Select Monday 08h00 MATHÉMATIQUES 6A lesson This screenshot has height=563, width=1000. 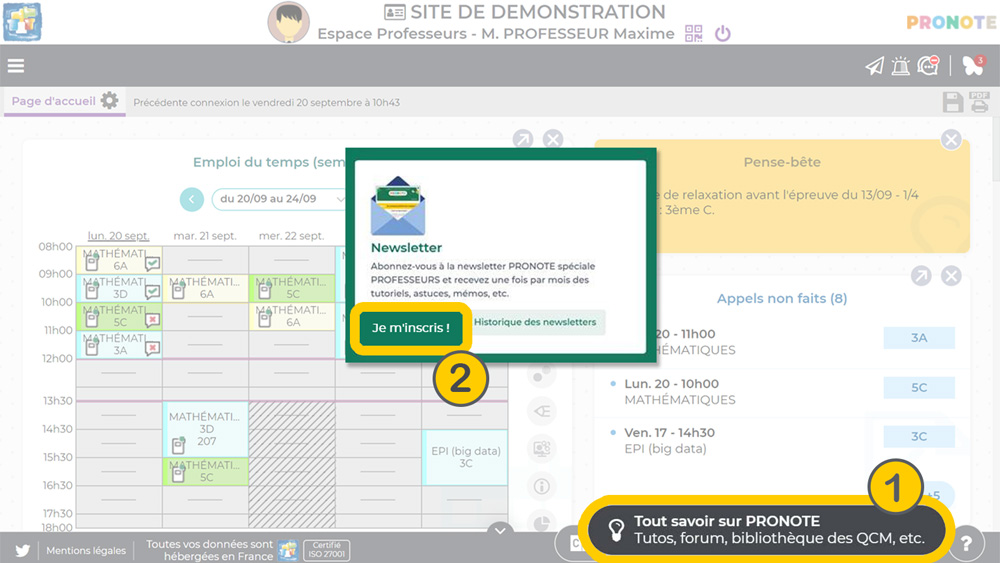[119, 260]
